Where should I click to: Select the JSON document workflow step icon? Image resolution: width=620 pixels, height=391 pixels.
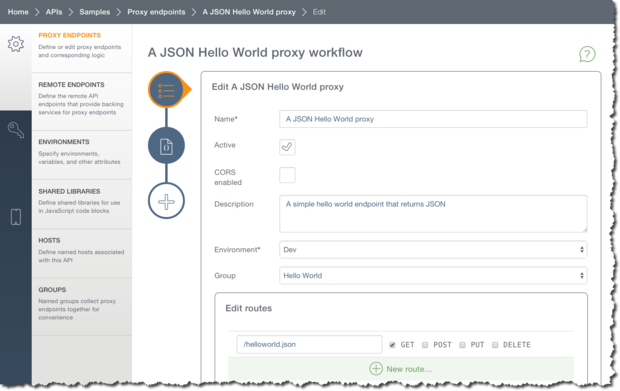[166, 146]
